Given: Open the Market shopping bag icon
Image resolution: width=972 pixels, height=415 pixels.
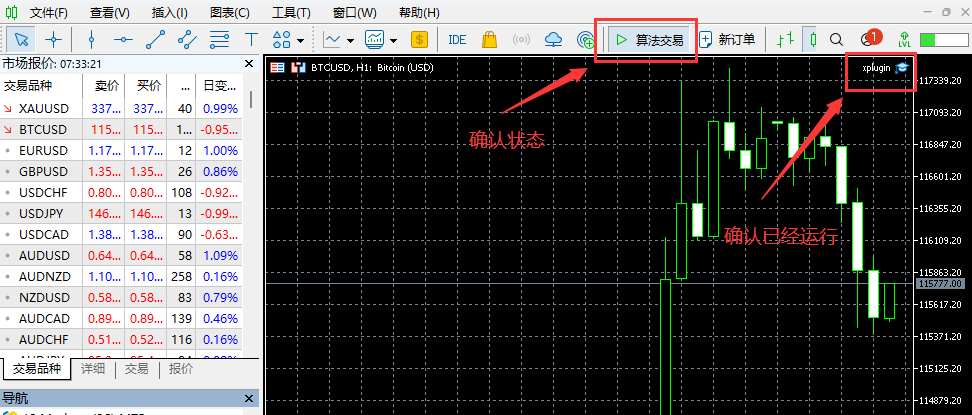Looking at the screenshot, I should tap(489, 40).
